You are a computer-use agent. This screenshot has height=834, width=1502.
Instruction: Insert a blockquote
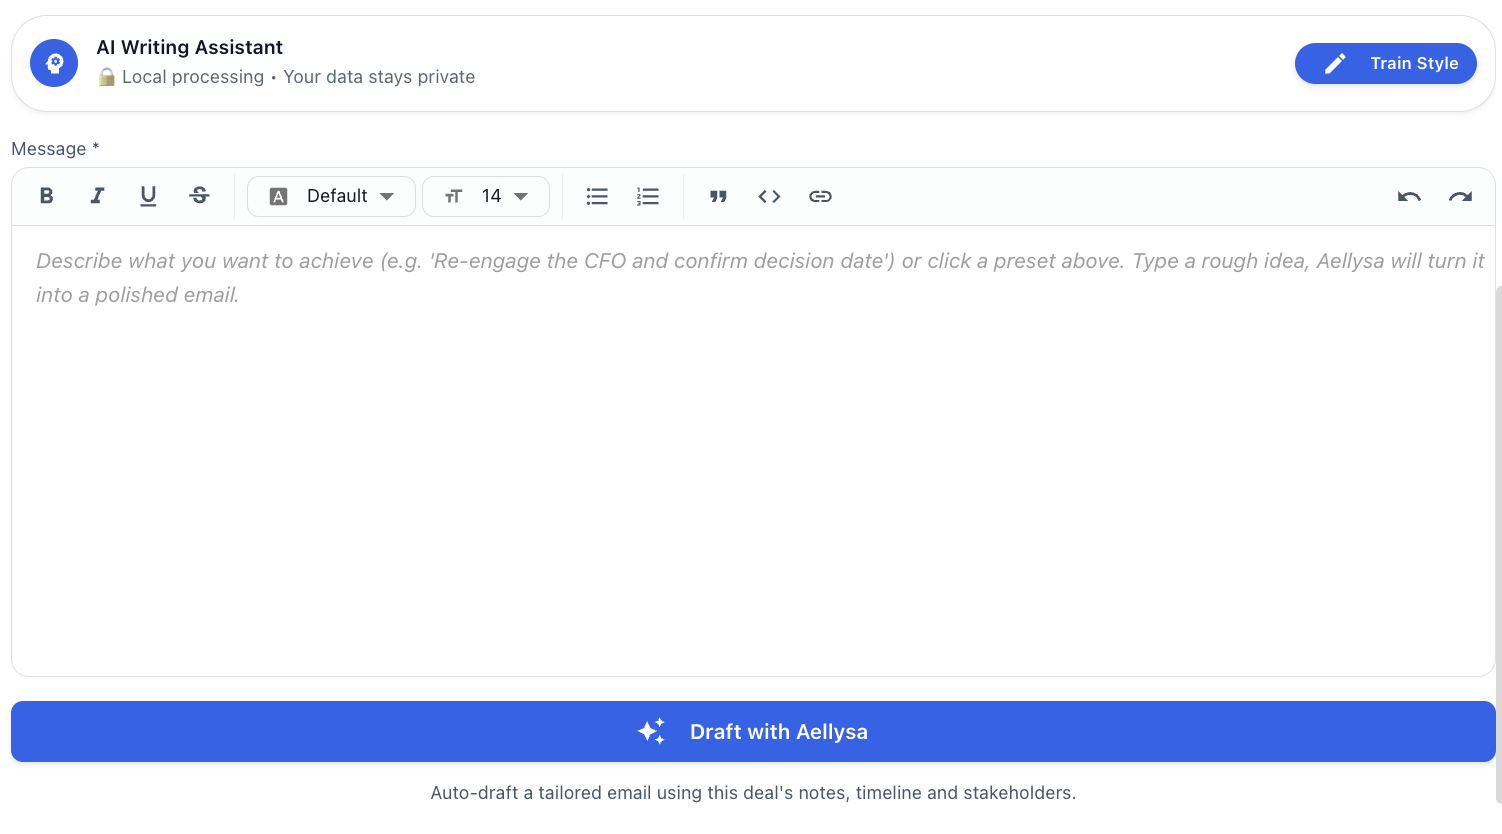(718, 196)
